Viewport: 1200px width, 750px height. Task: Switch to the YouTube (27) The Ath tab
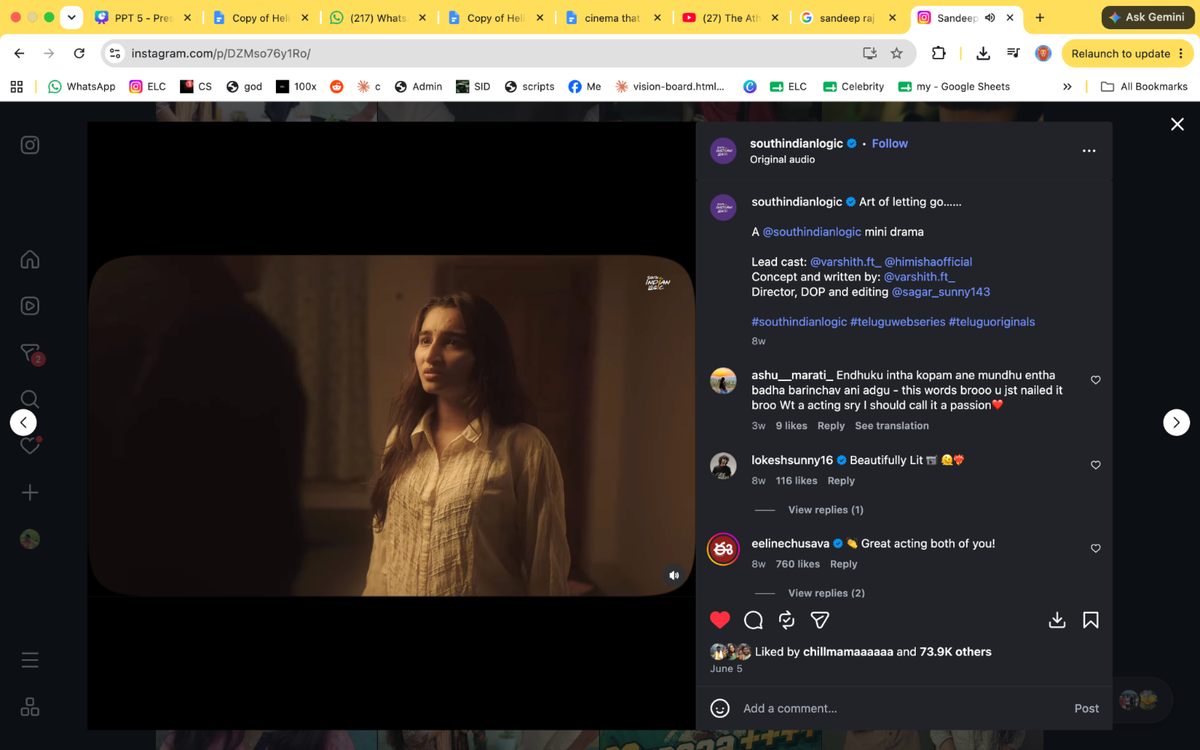[731, 18]
